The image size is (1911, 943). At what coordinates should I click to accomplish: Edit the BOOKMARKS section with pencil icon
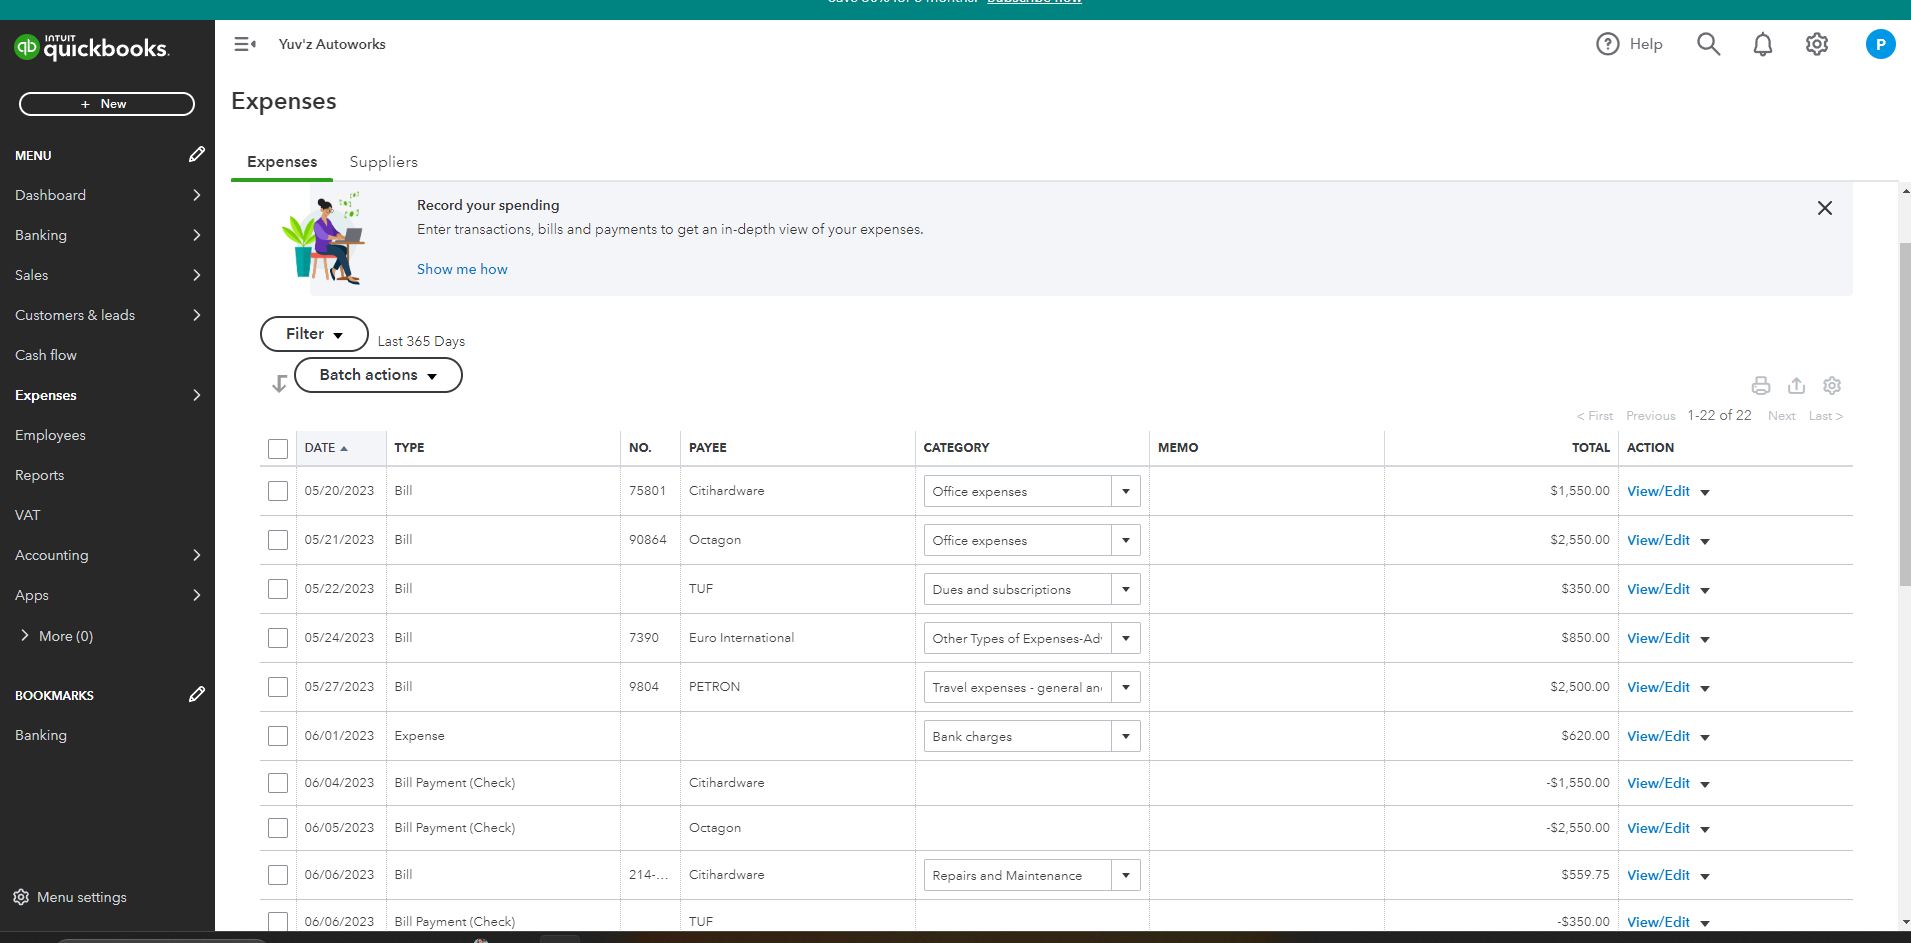197,694
